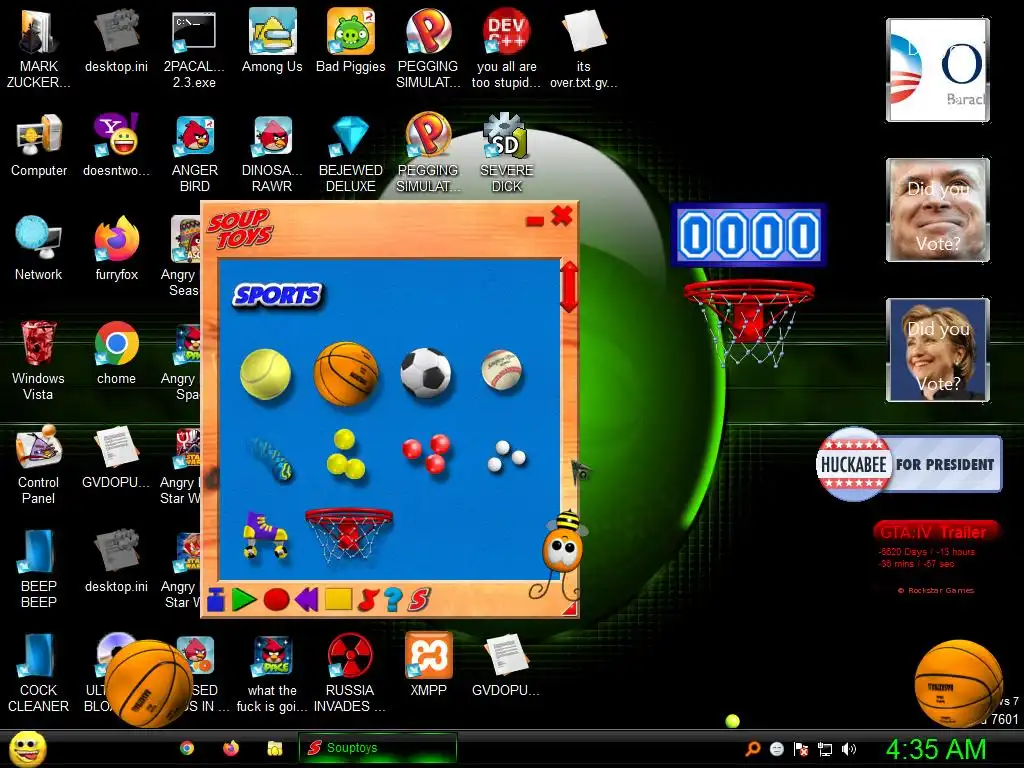Click the Huckabee For President badge

[908, 464]
